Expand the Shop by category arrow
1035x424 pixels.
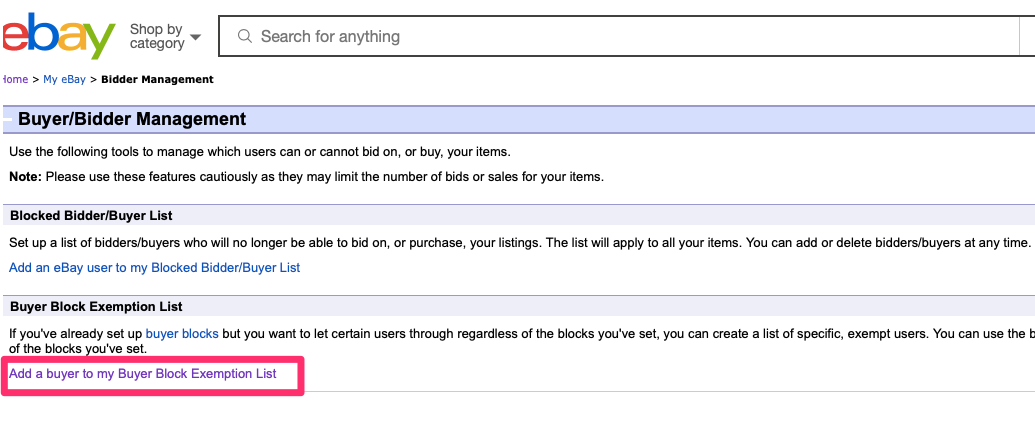195,38
